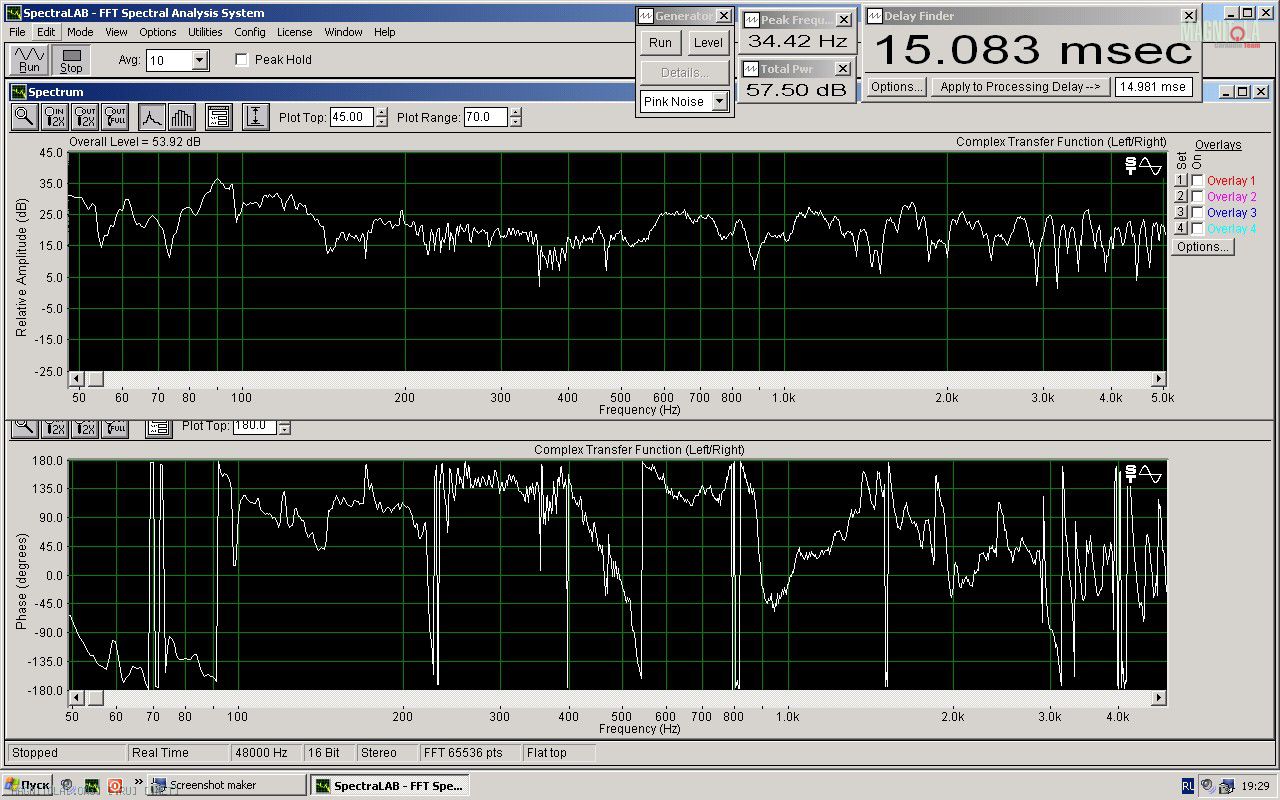Set Overlay 2 with its number button
This screenshot has height=800, width=1280.
pyautogui.click(x=1180, y=197)
